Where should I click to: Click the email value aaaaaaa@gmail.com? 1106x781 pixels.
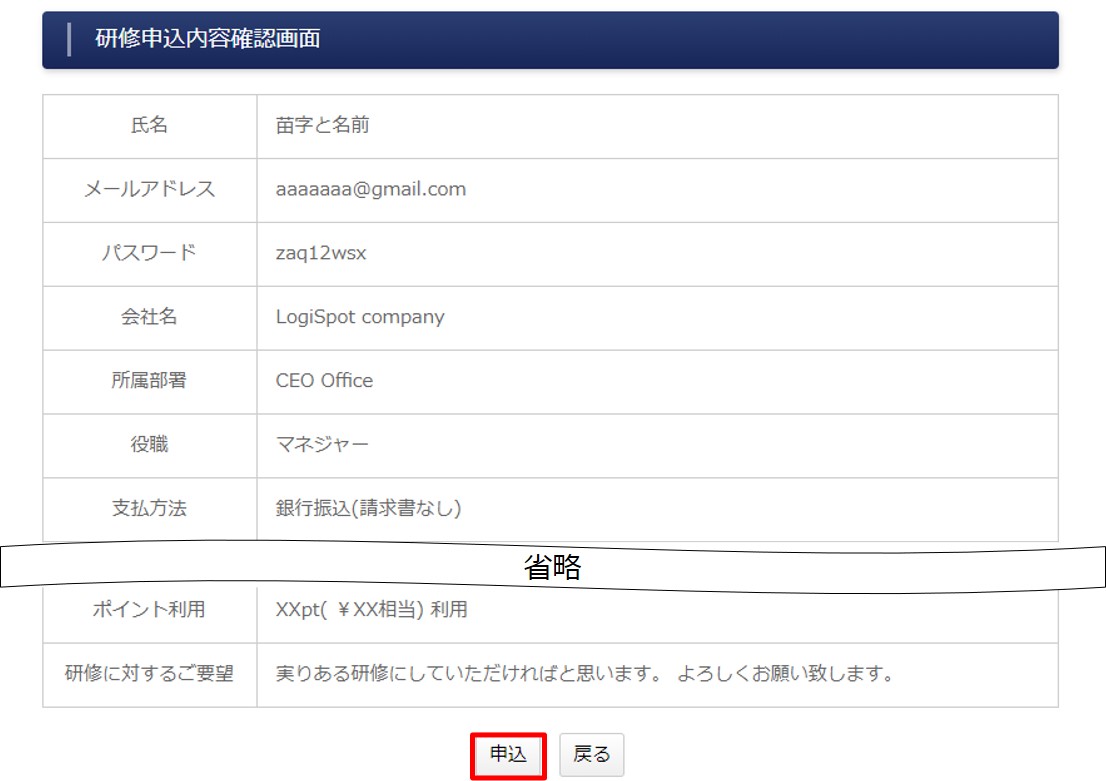tap(371, 189)
